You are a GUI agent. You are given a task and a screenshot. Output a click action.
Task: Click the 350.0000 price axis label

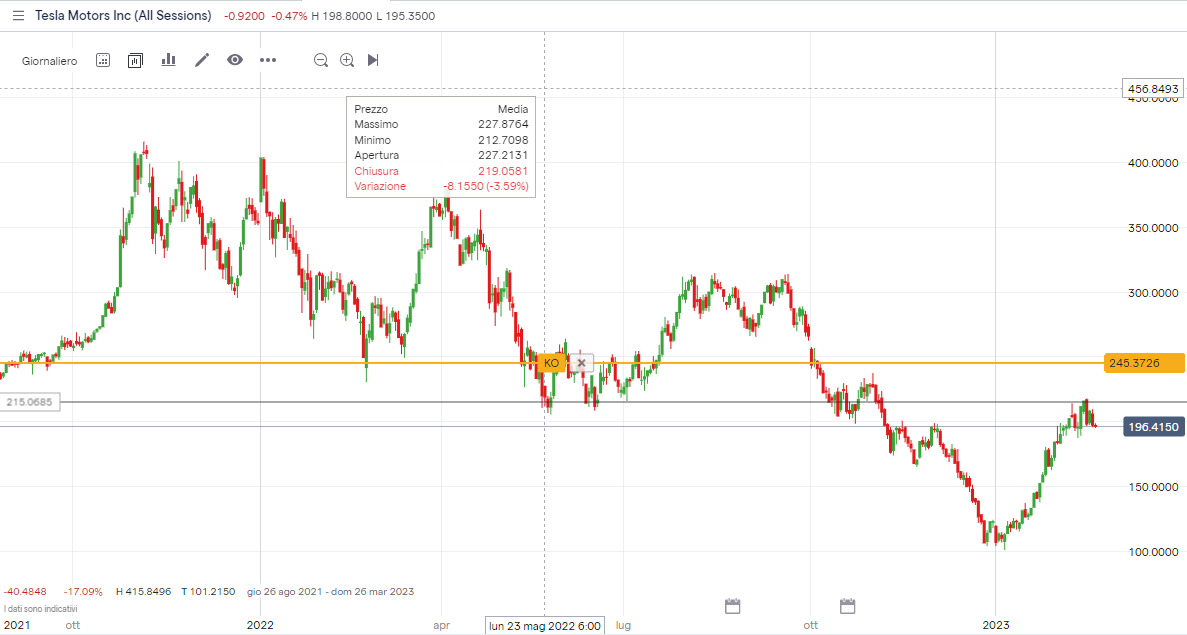tap(1153, 228)
